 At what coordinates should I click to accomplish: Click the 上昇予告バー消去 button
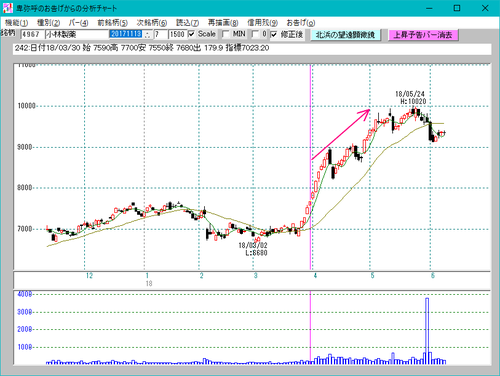point(423,35)
